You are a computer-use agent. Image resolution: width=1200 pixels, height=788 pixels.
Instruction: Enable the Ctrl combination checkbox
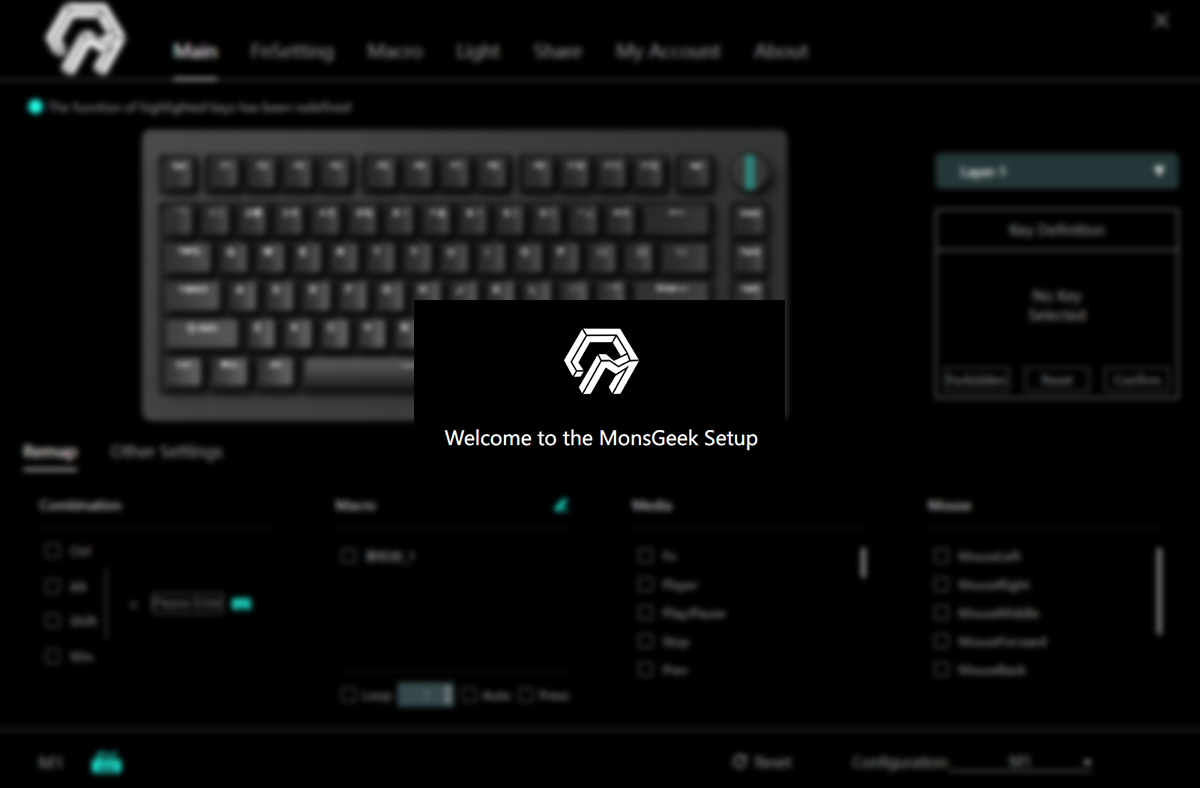pyautogui.click(x=52, y=551)
